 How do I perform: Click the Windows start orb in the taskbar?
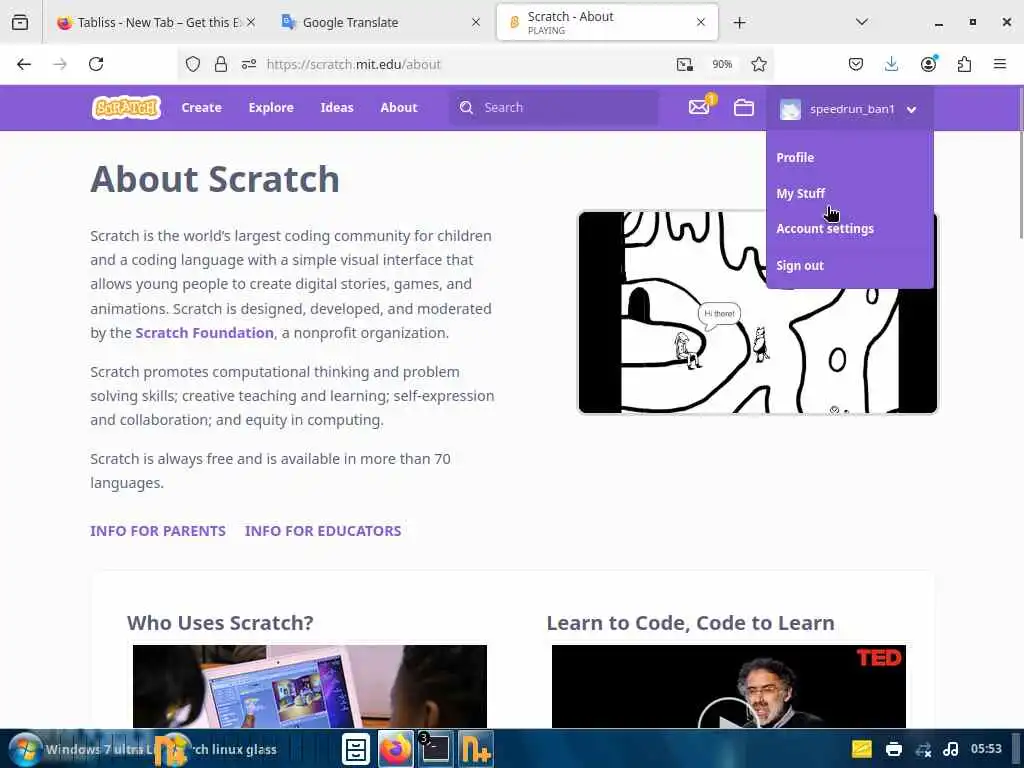click(25, 749)
